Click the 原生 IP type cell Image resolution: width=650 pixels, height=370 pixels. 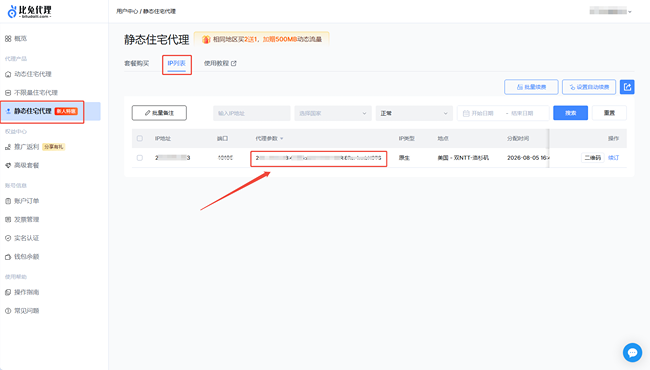[404, 158]
